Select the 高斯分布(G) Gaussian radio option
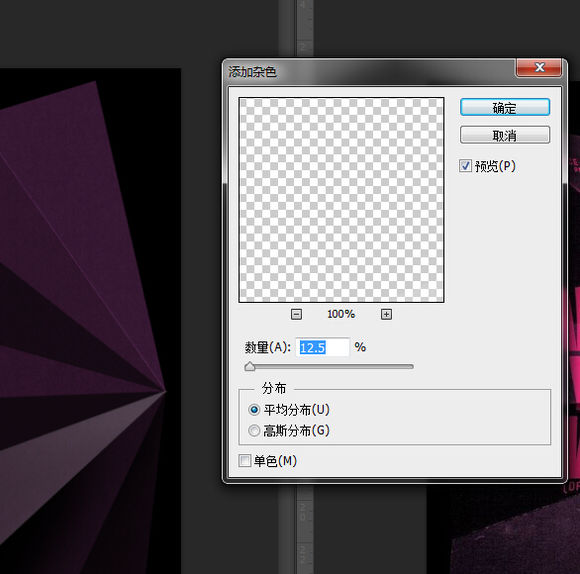Viewport: 580px width, 574px height. (254, 430)
